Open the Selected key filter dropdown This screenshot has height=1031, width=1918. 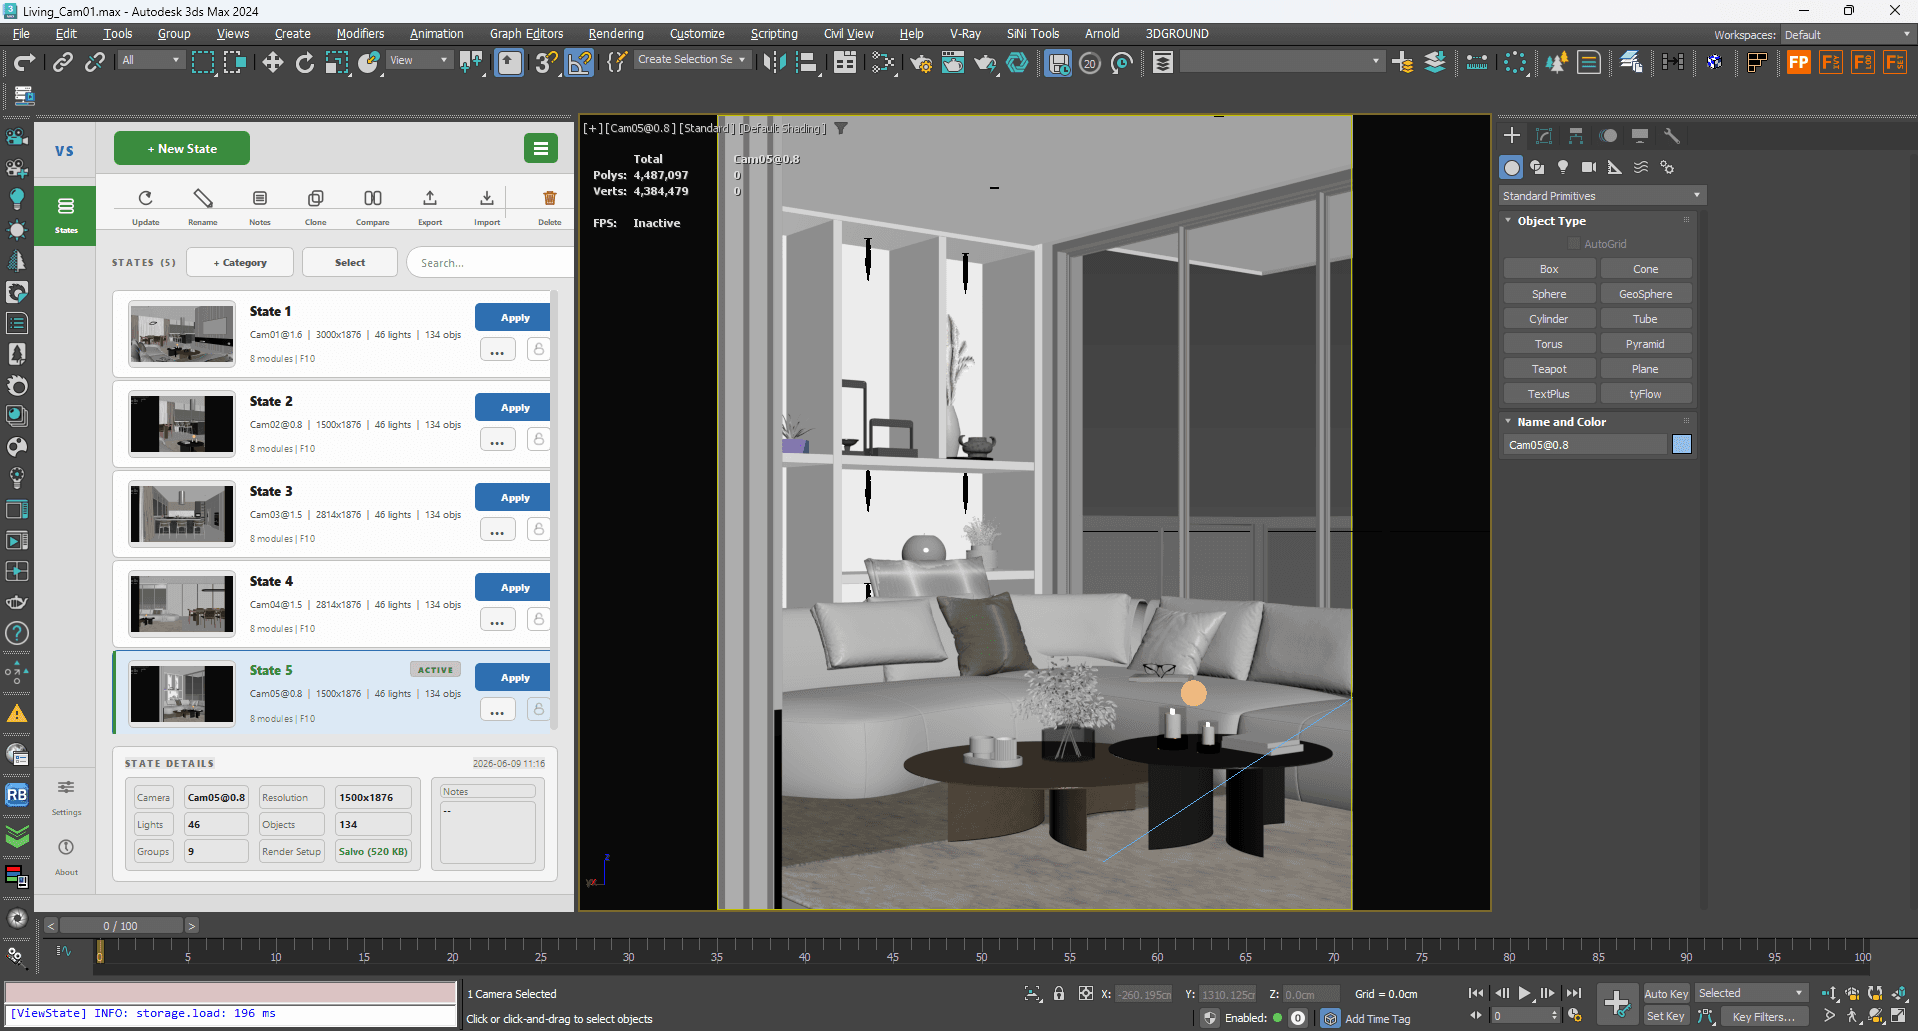click(x=1751, y=993)
